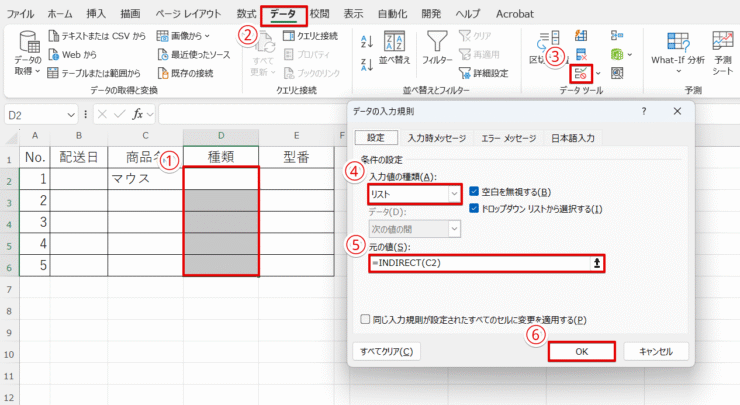
Task: Click the 元の値 source input field
Action: point(479,263)
